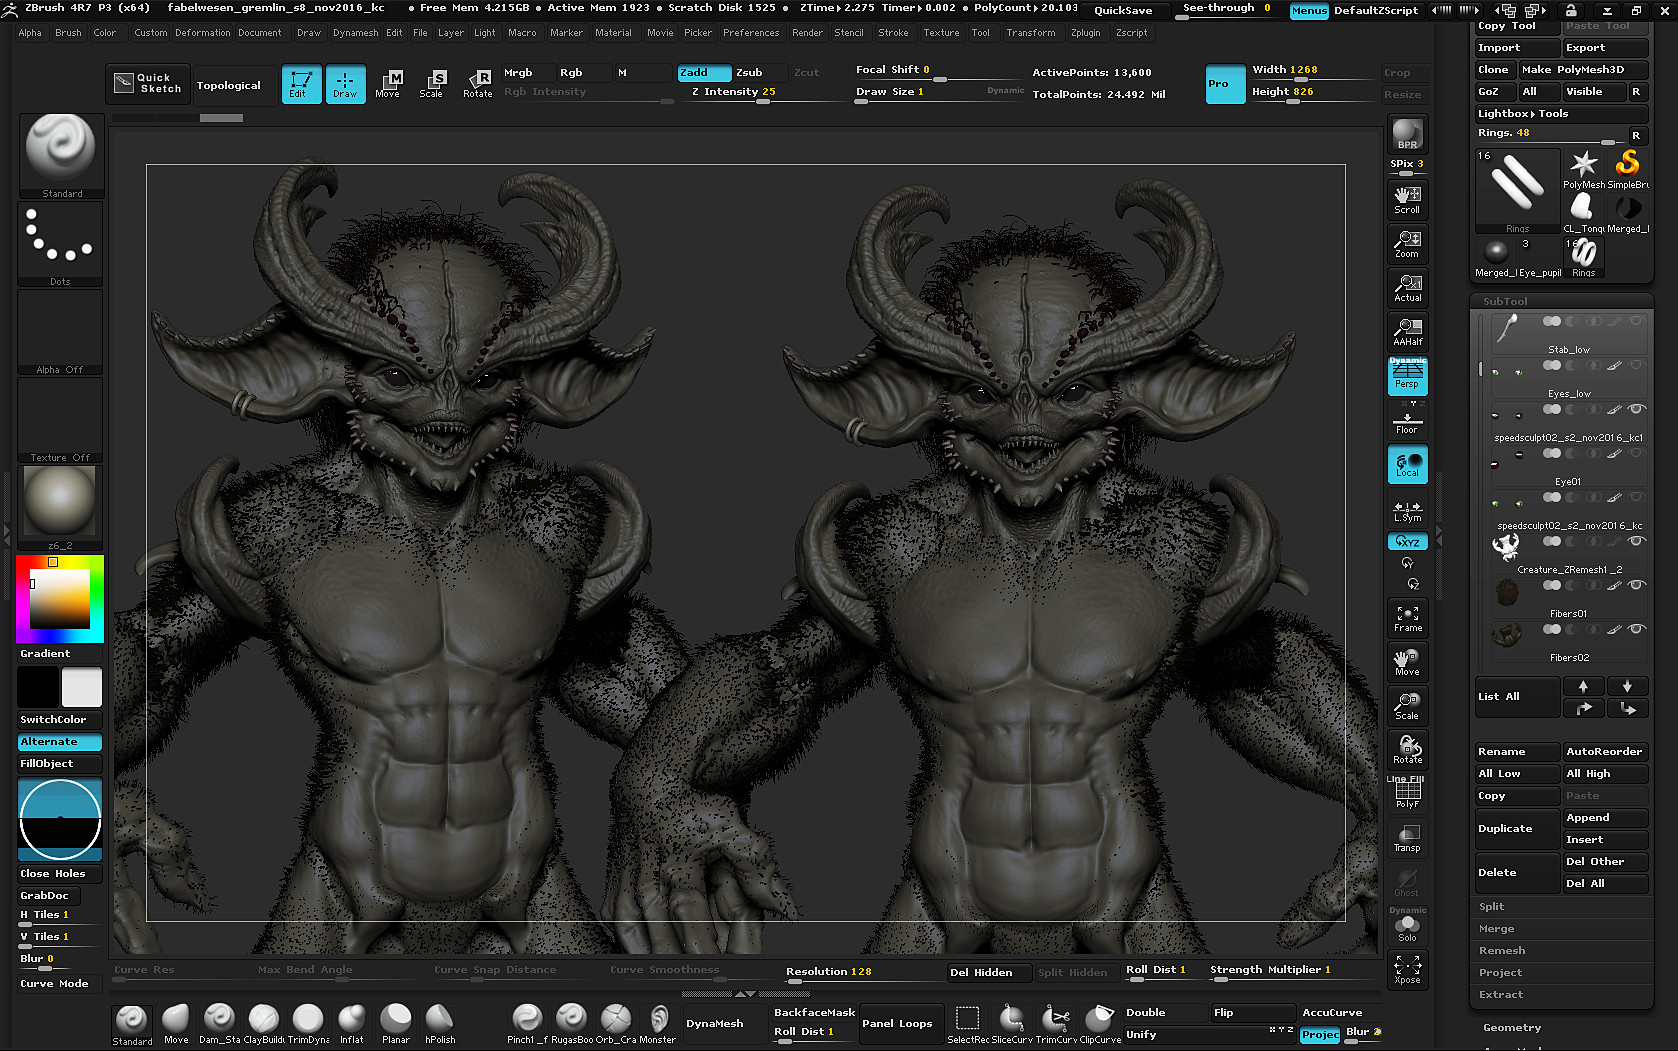Activate the Draw mode button

(x=345, y=84)
